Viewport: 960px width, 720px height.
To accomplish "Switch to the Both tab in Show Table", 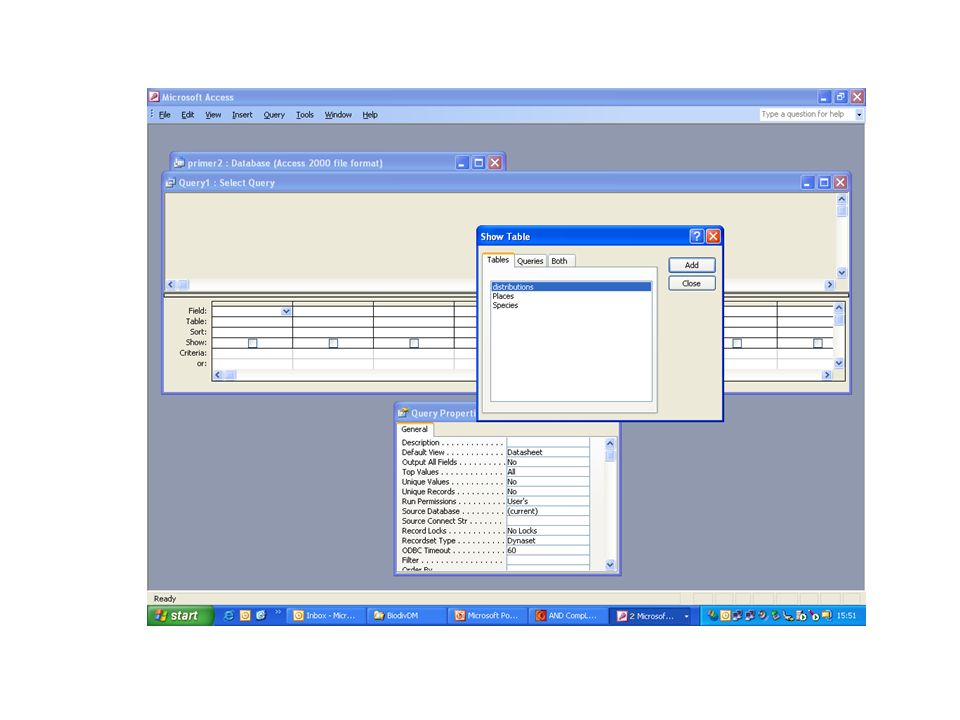I will pos(560,261).
